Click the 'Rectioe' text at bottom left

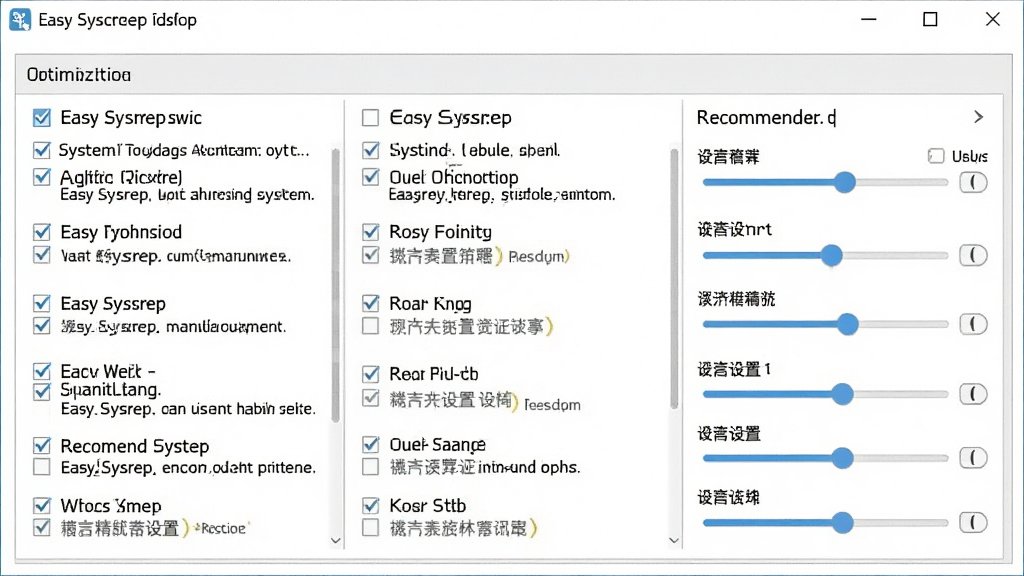tap(222, 528)
